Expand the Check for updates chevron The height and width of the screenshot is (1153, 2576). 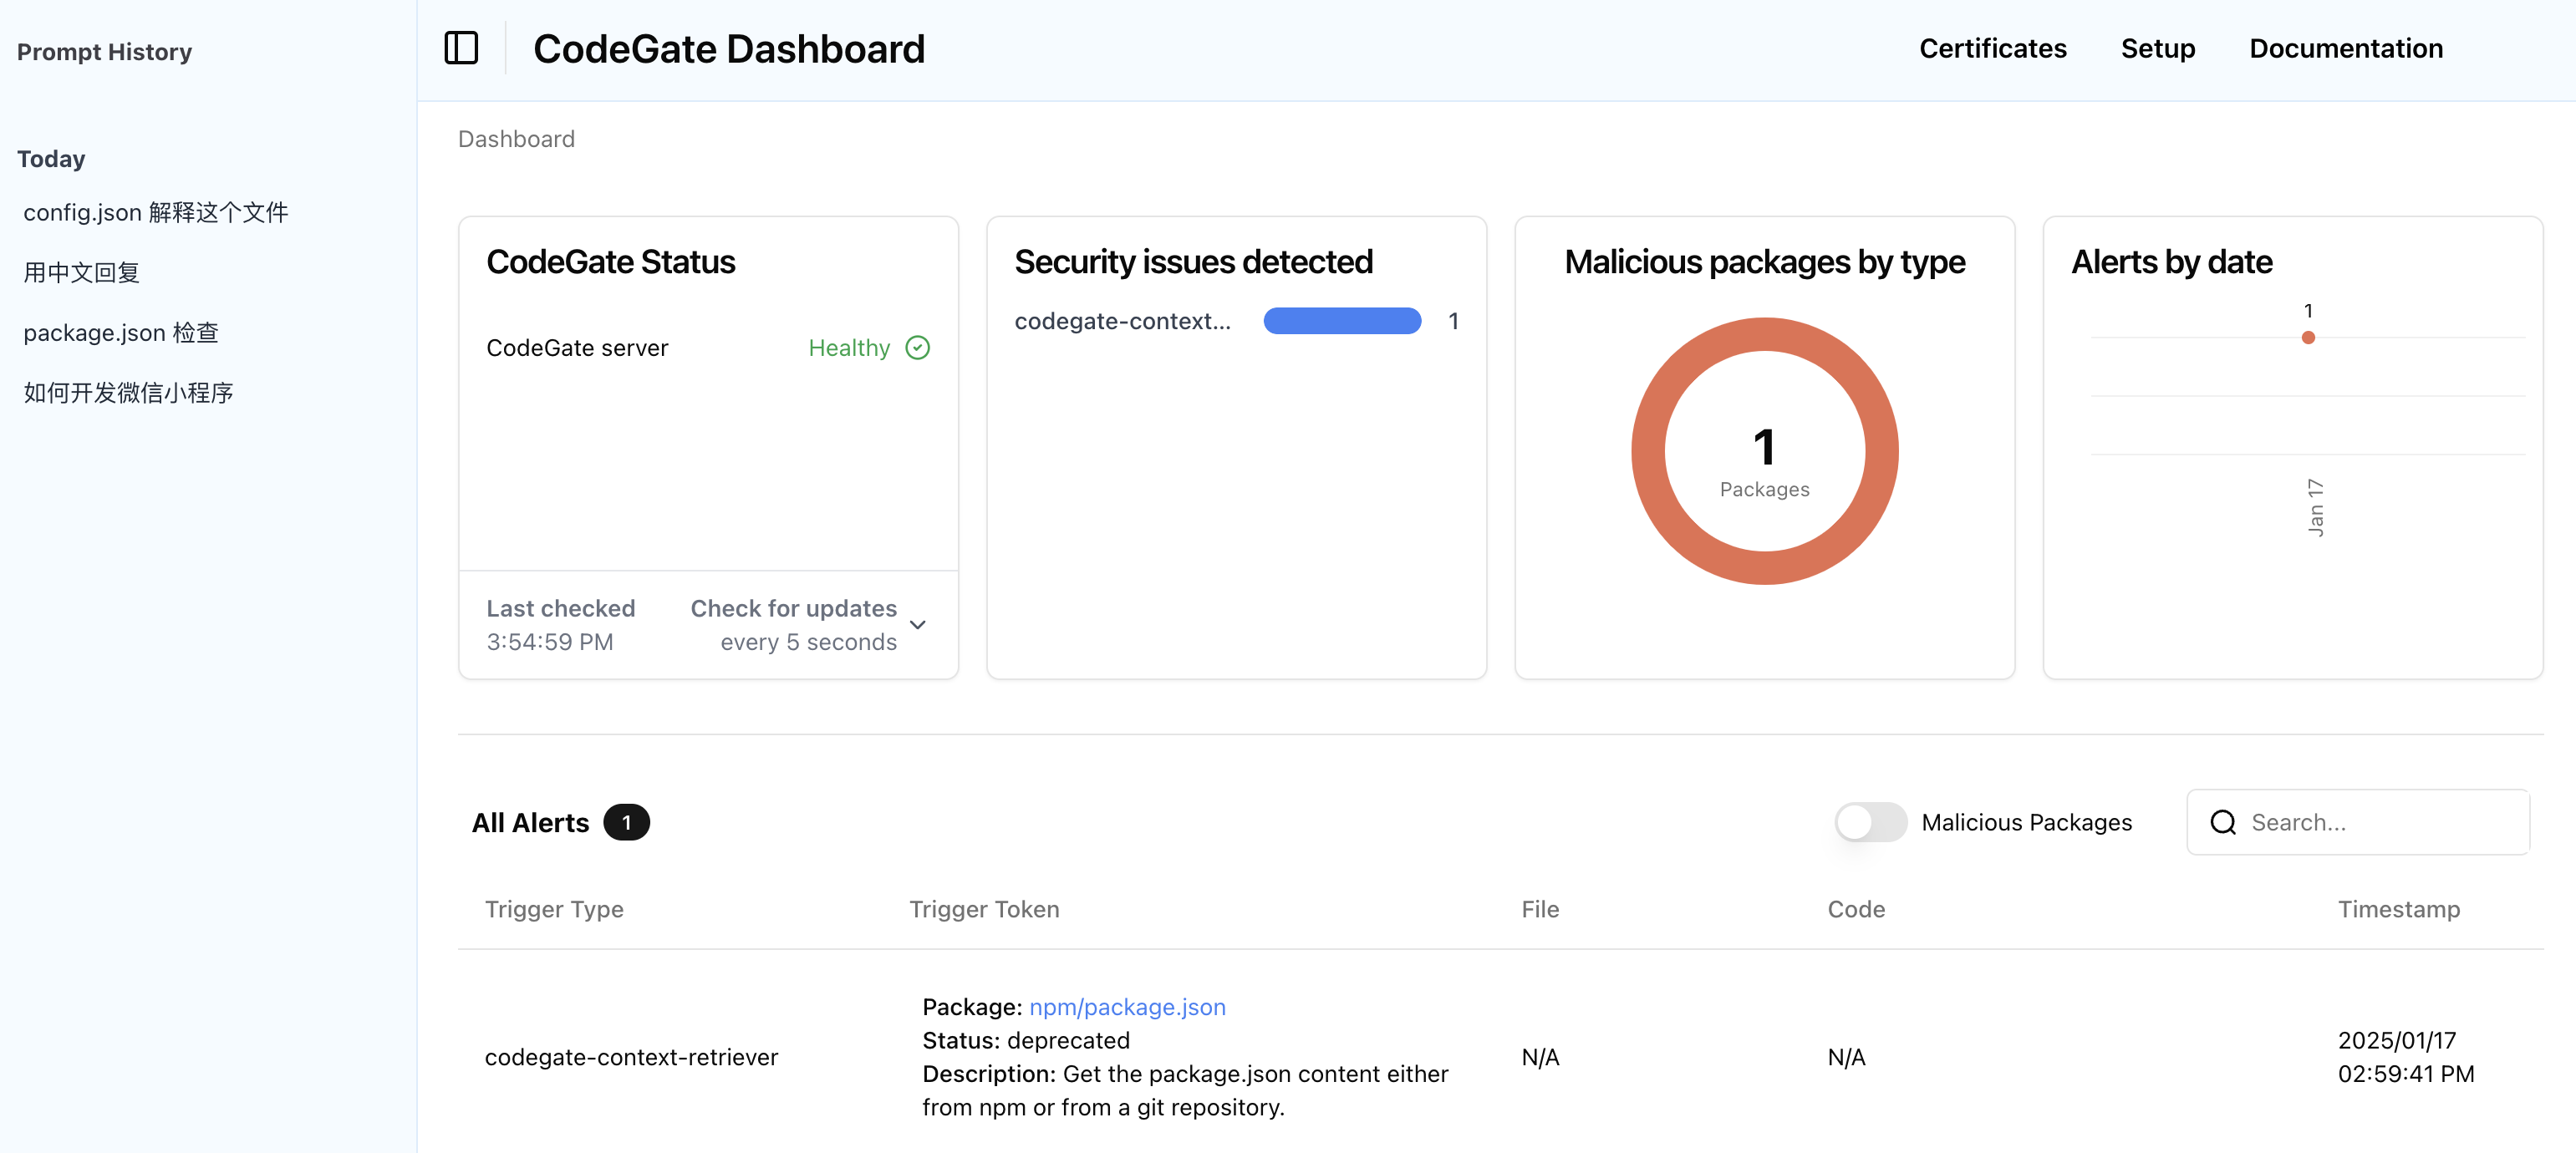point(918,625)
